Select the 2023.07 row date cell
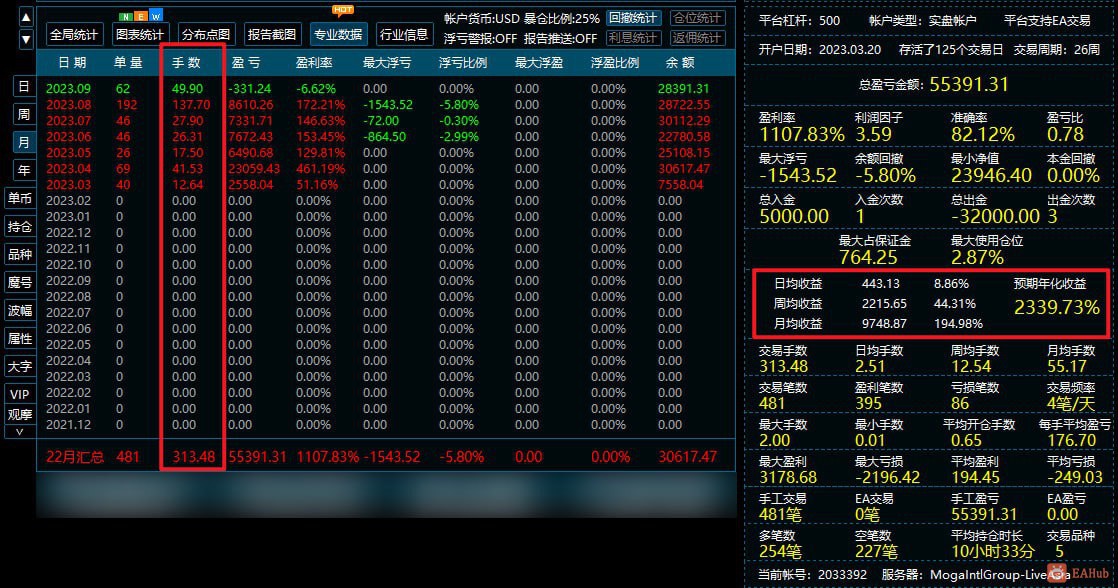The image size is (1118, 588). (x=68, y=121)
